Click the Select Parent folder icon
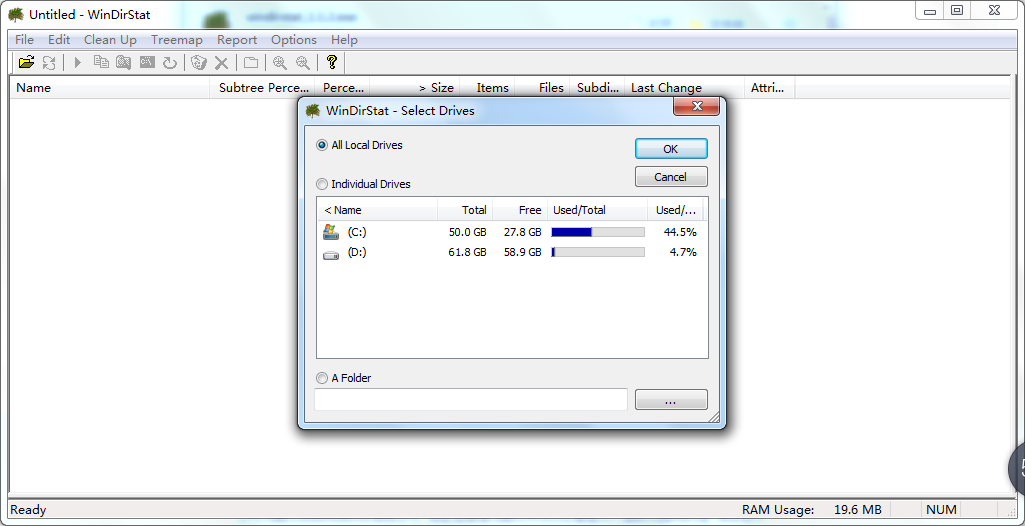 251,63
